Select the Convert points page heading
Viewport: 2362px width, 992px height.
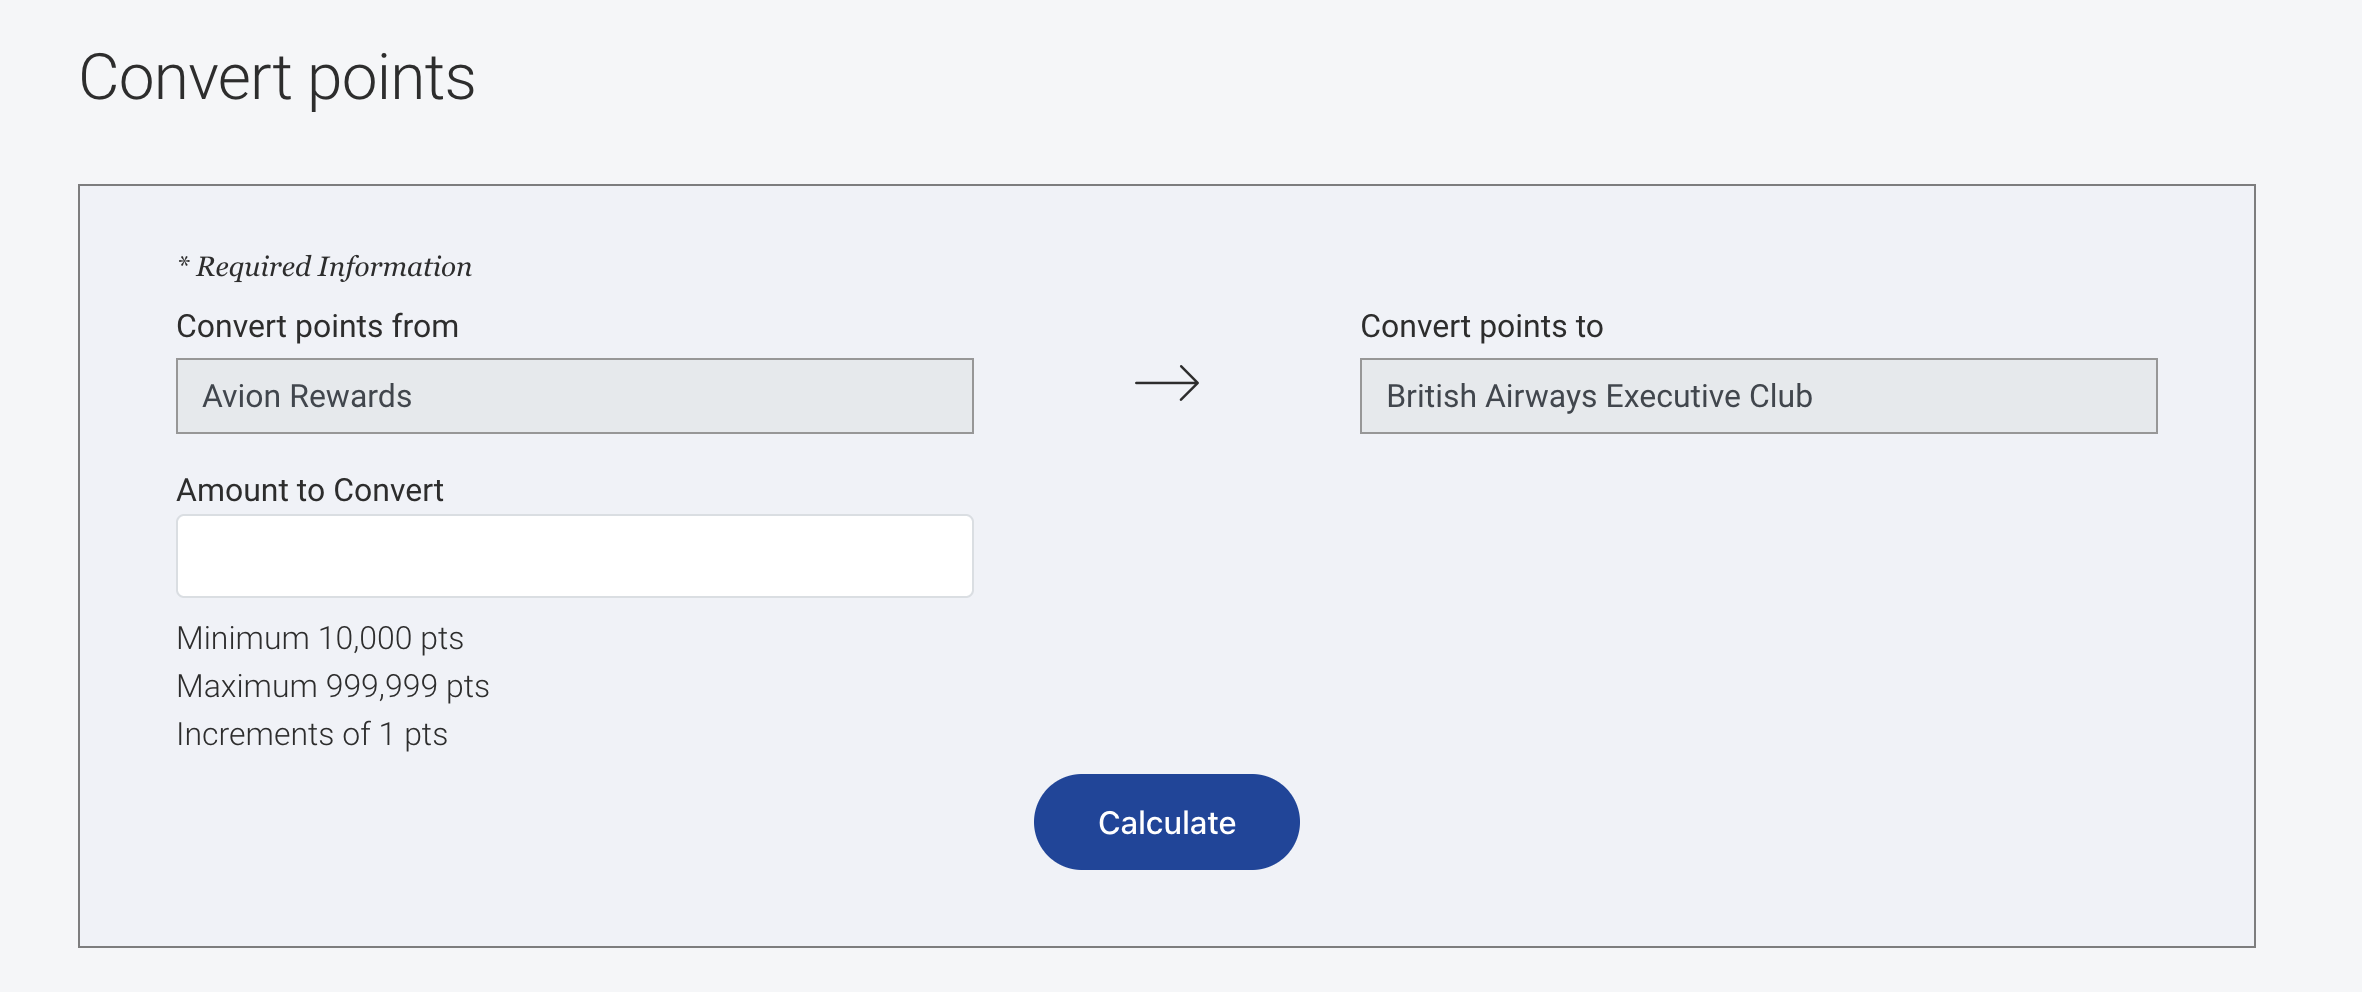pos(277,78)
